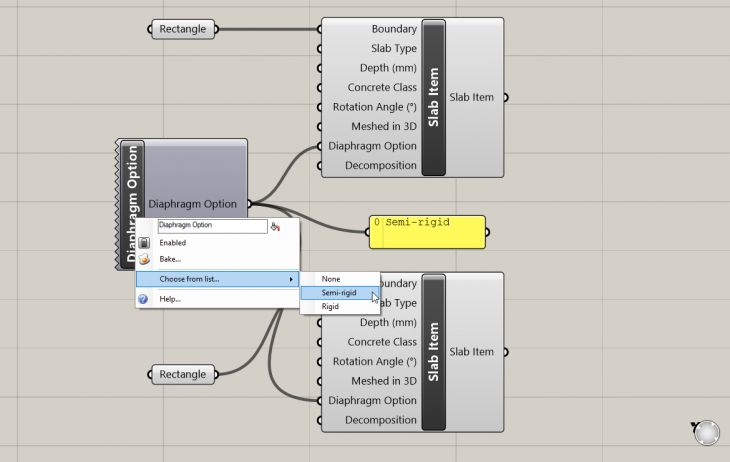Click bottom Rotation Angle input
Image resolution: width=730 pixels, height=462 pixels.
374,361
